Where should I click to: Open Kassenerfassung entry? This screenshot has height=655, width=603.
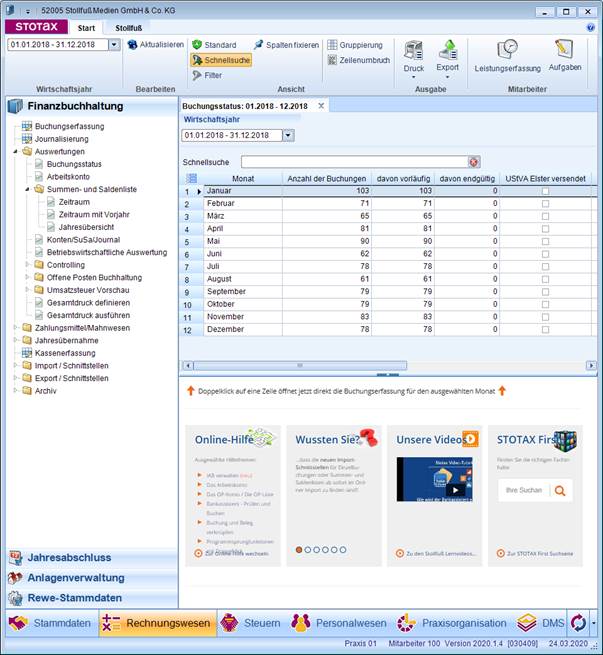click(65, 353)
